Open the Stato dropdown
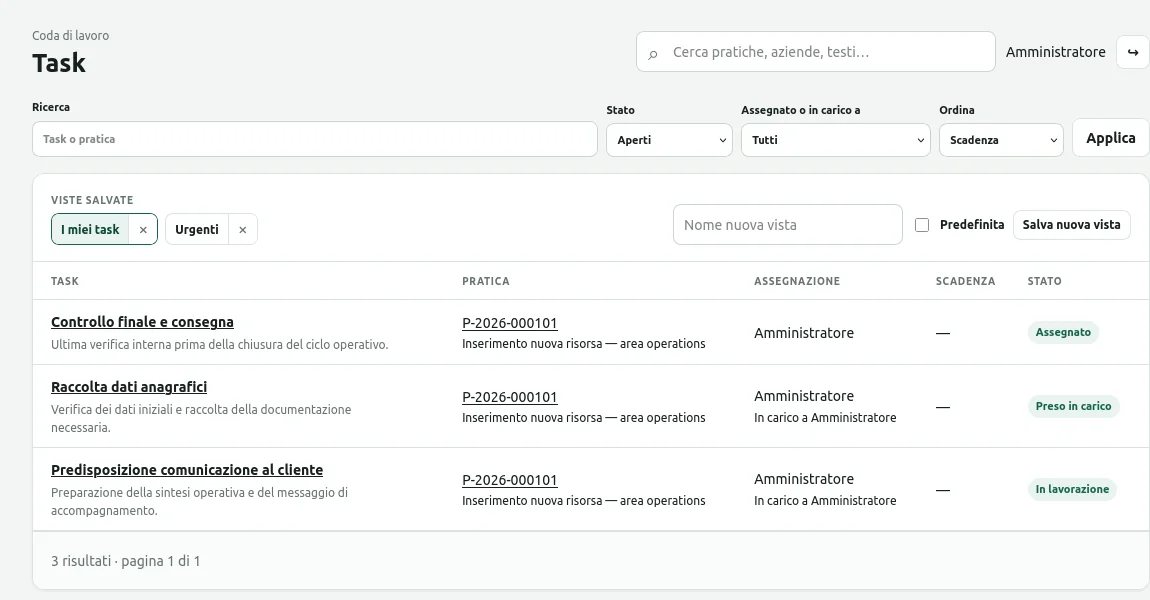 pos(669,140)
